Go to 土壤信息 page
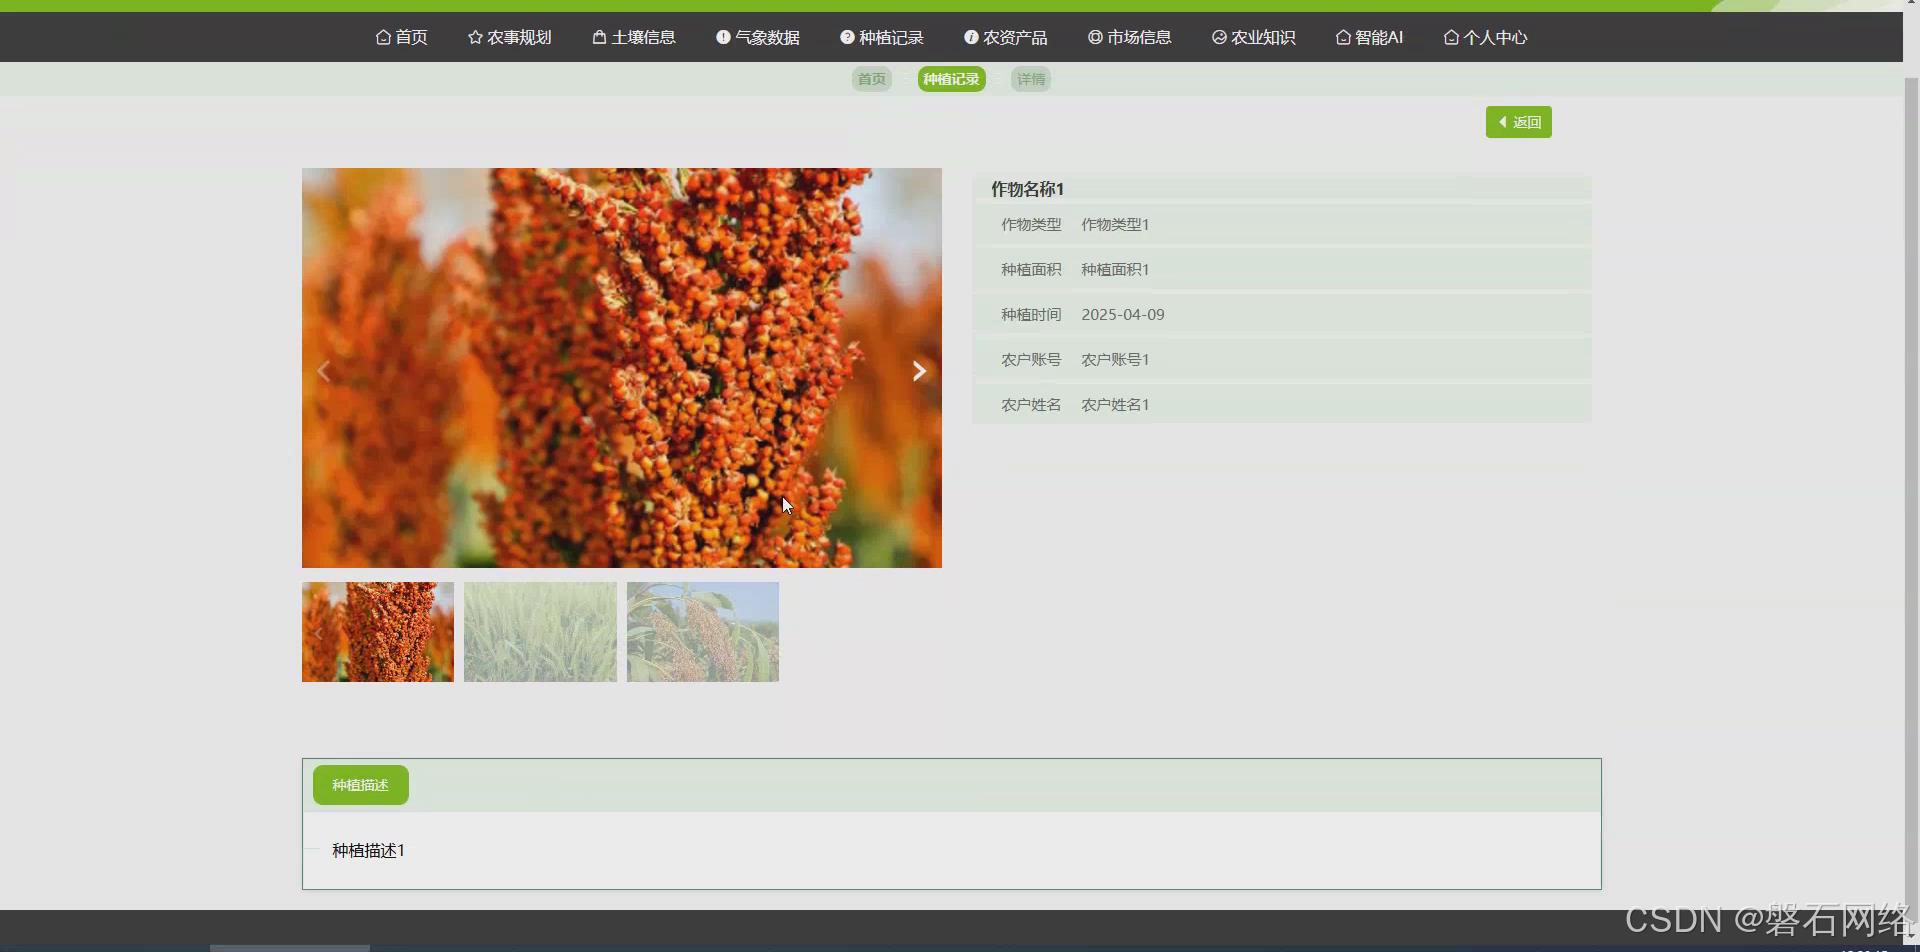Viewport: 1920px width, 952px height. pyautogui.click(x=634, y=37)
